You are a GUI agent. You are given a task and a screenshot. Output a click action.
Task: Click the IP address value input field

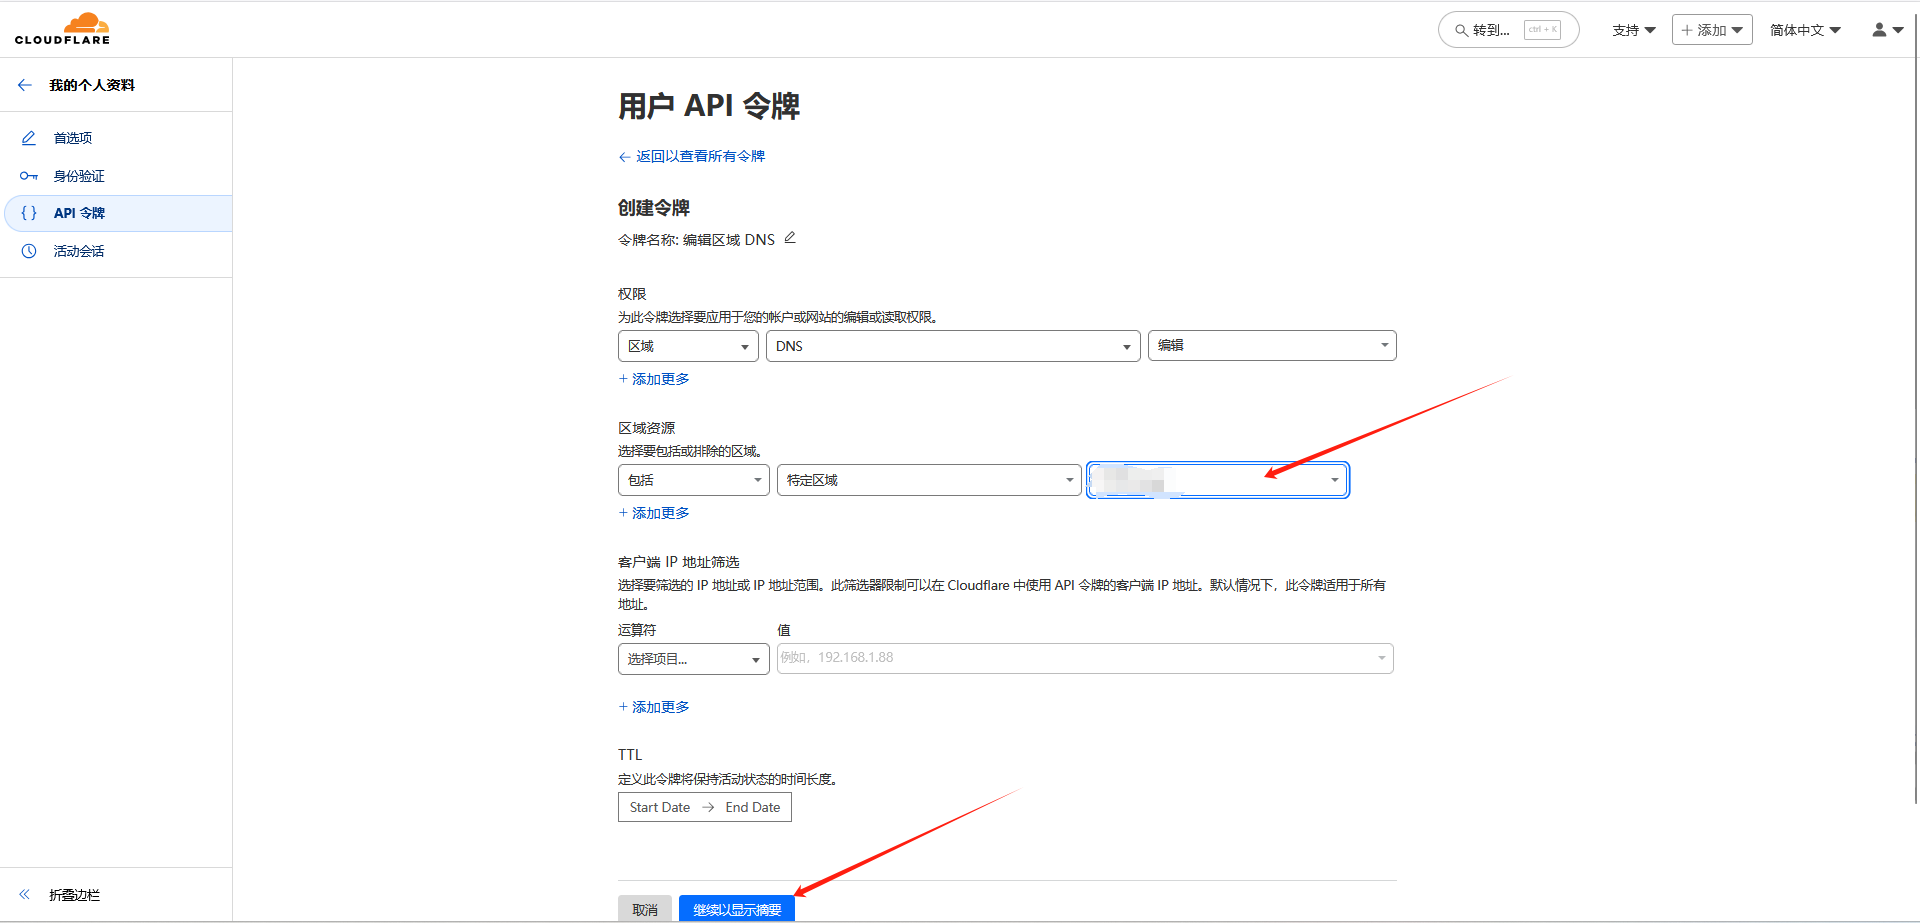click(x=1075, y=658)
